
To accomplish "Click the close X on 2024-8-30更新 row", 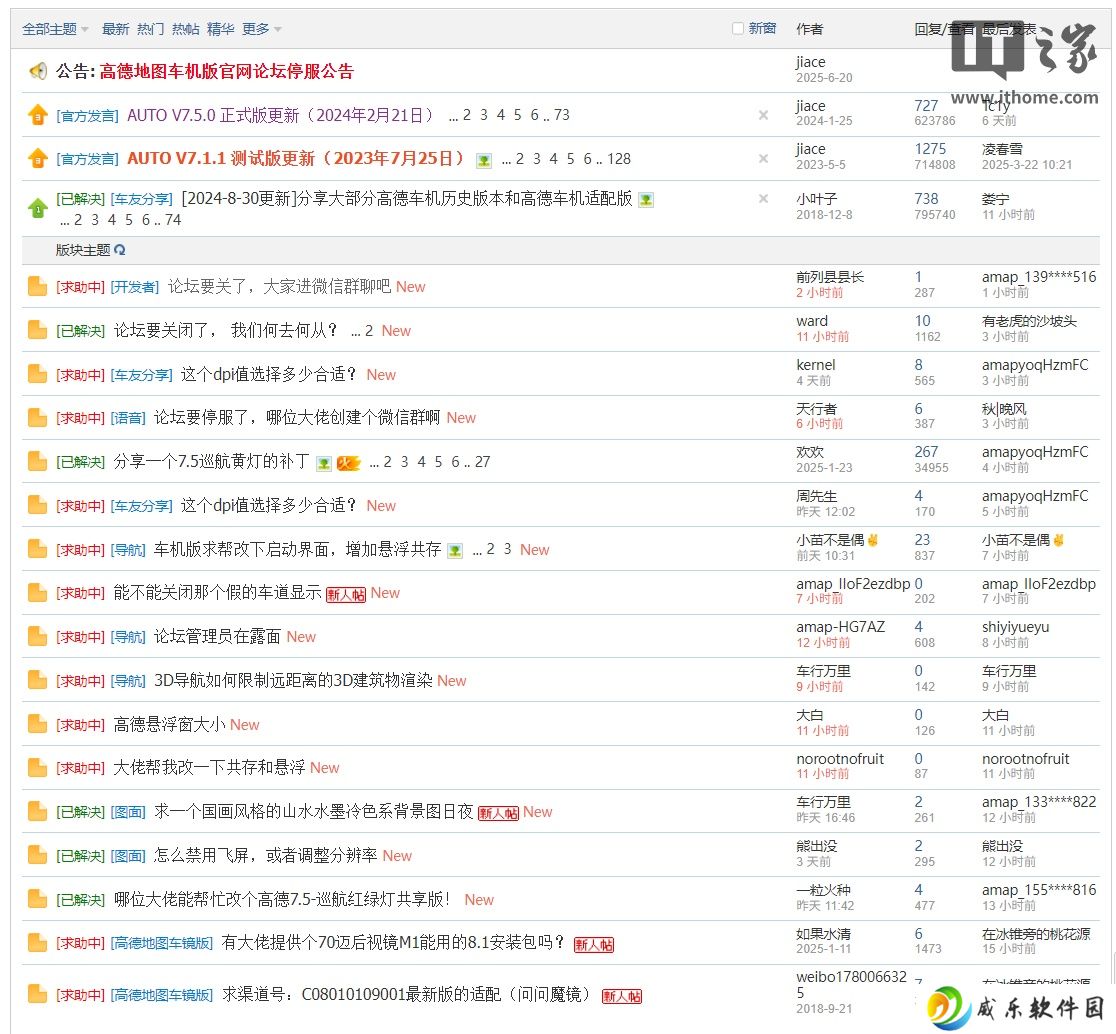I will coord(763,199).
